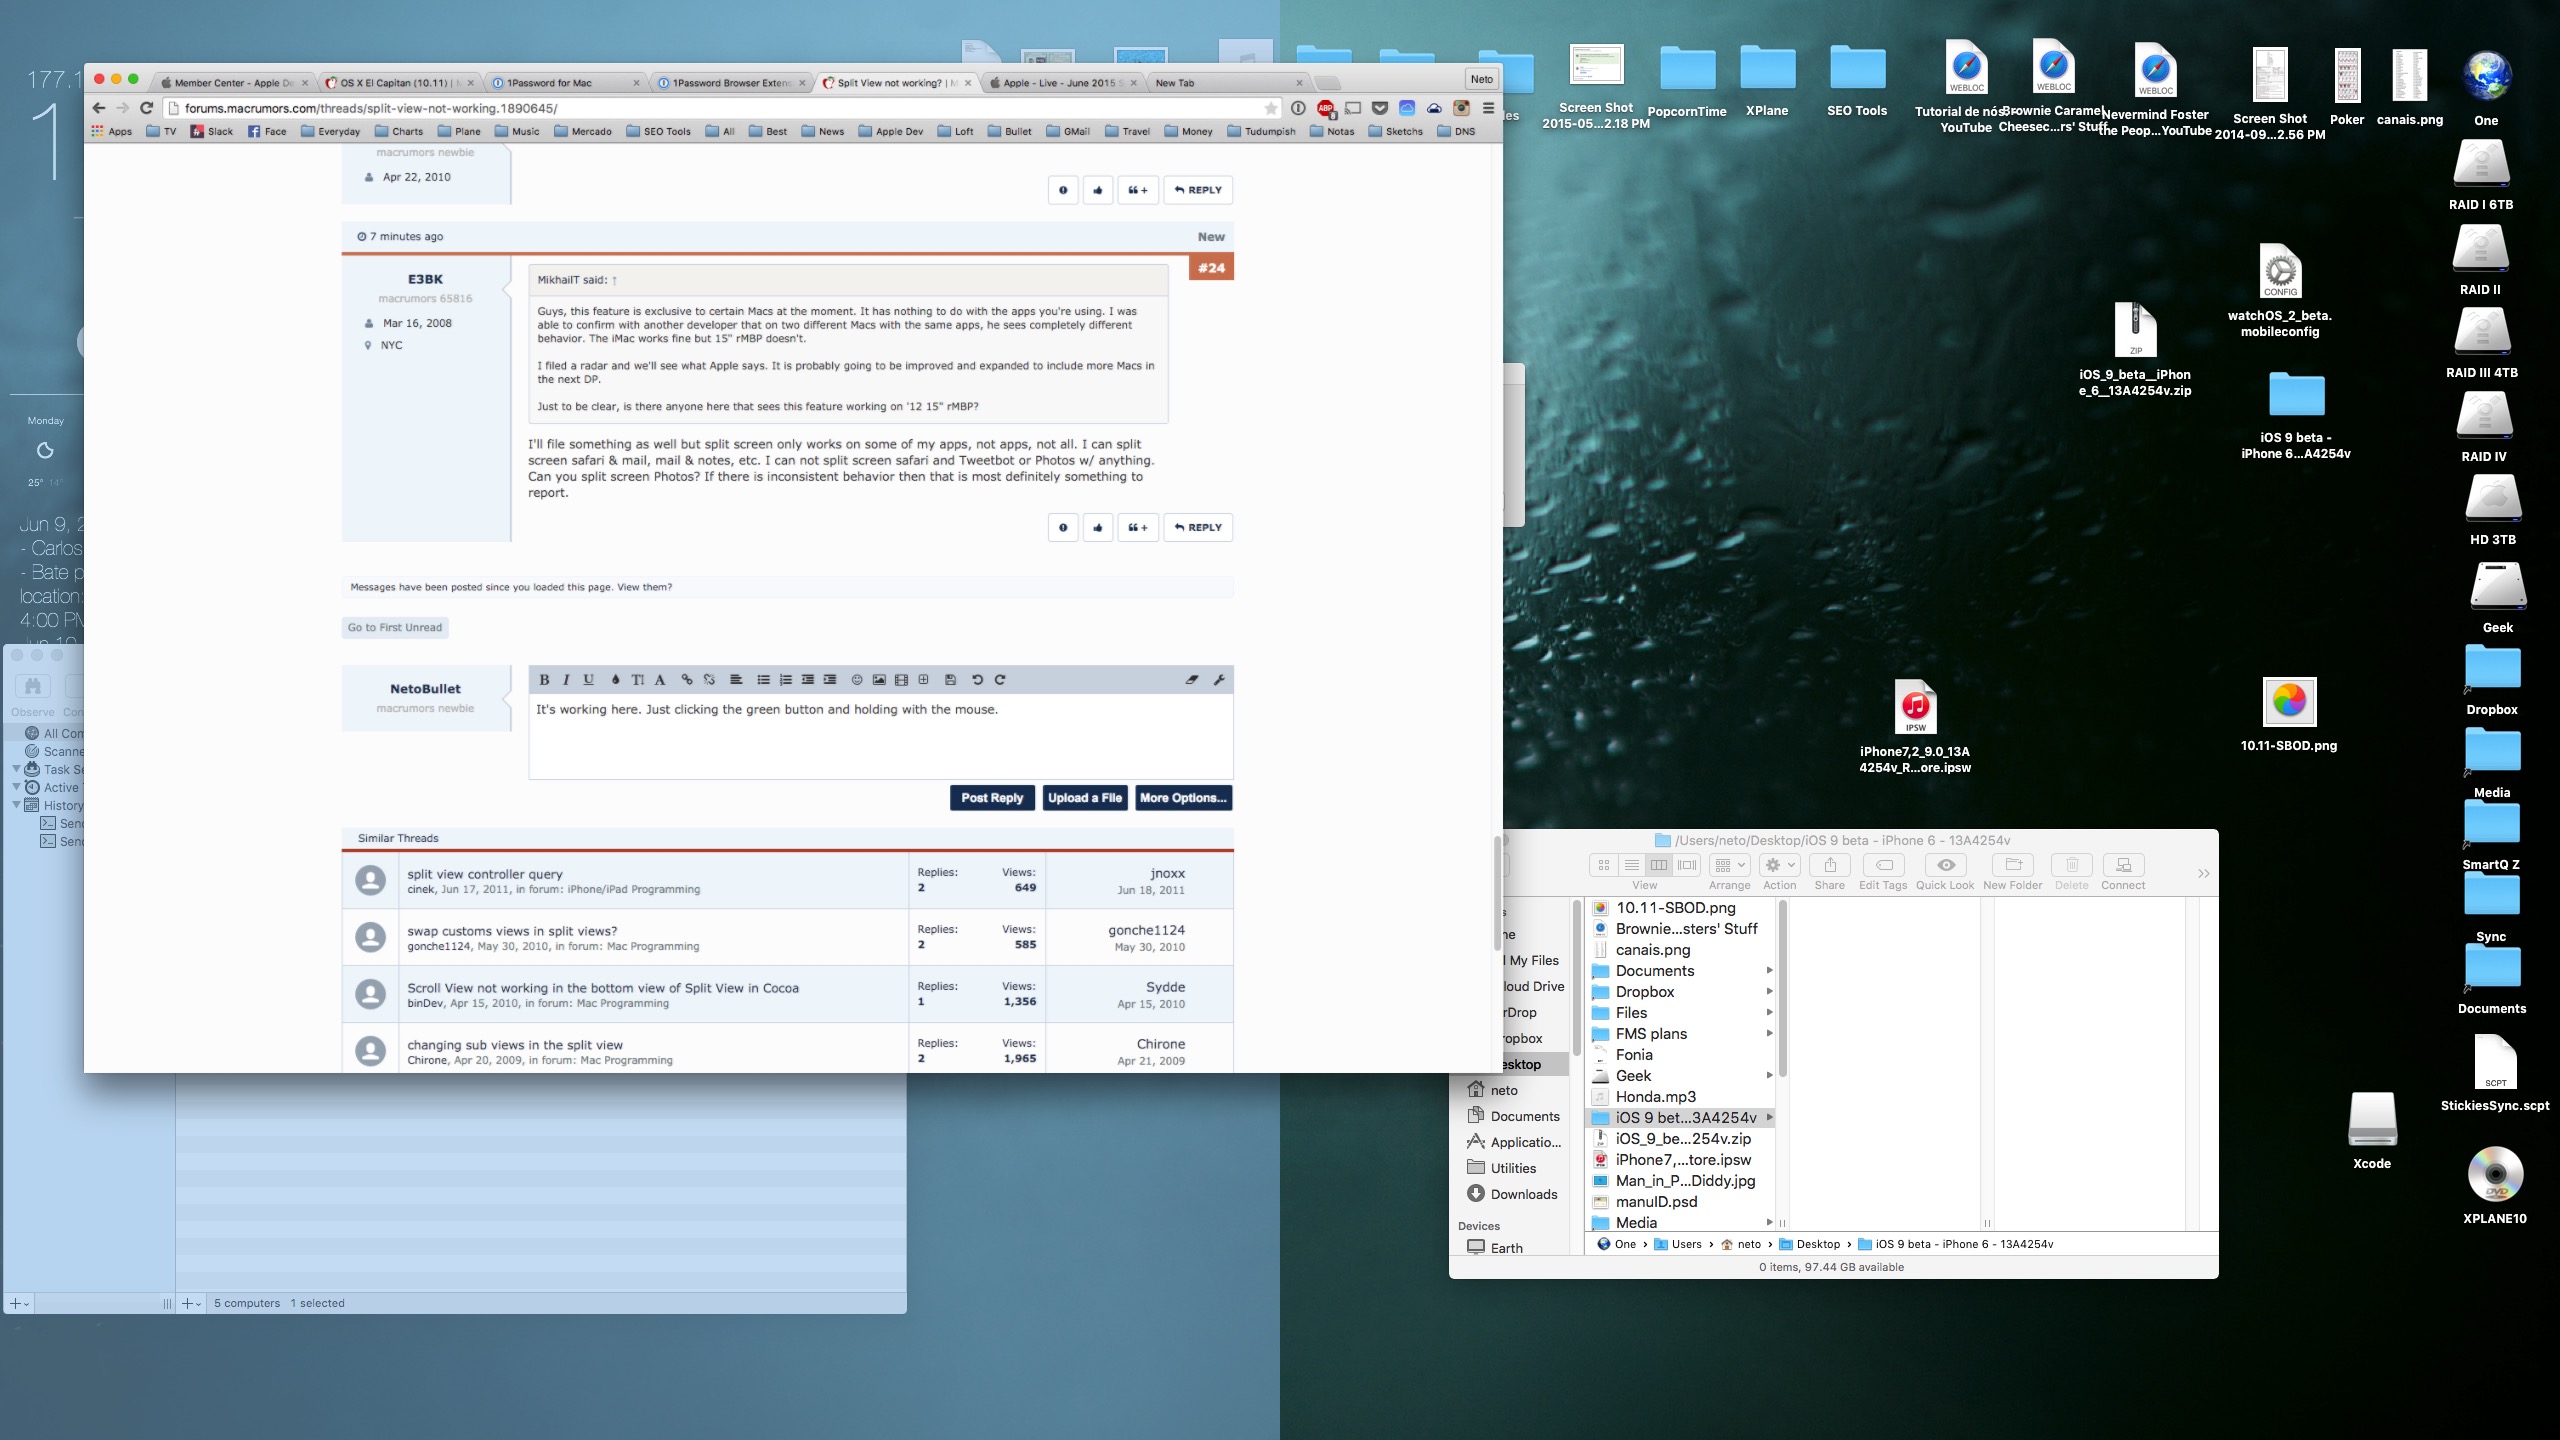Viewport: 2560px width, 1440px height.
Task: Click the More Options button
Action: (1183, 798)
